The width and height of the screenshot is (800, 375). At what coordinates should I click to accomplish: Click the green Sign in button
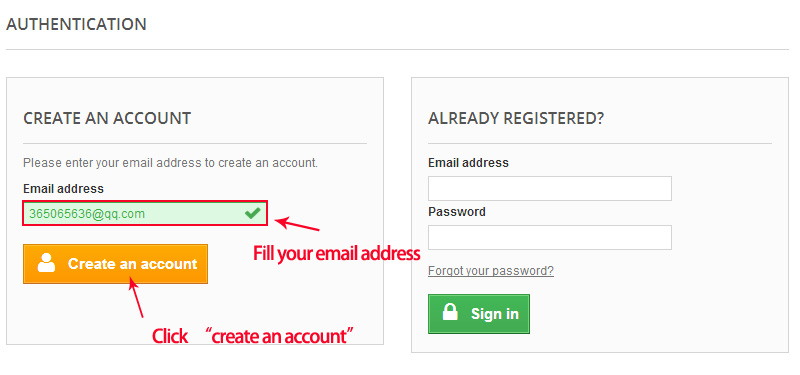[x=479, y=314]
